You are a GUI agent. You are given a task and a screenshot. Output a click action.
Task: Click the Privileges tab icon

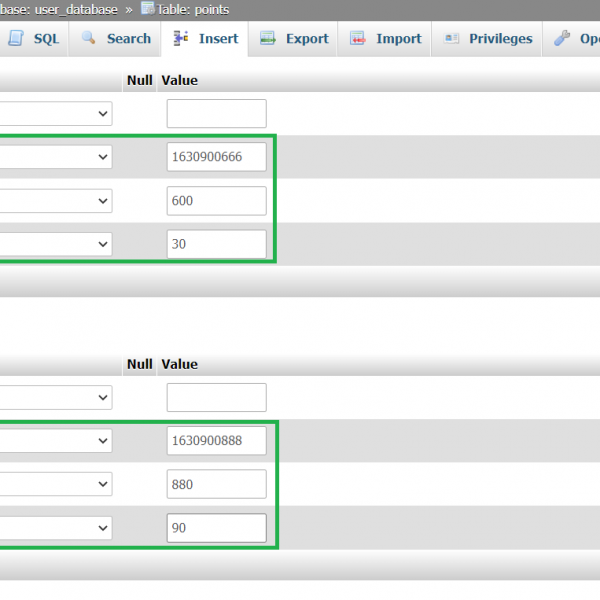pos(451,39)
